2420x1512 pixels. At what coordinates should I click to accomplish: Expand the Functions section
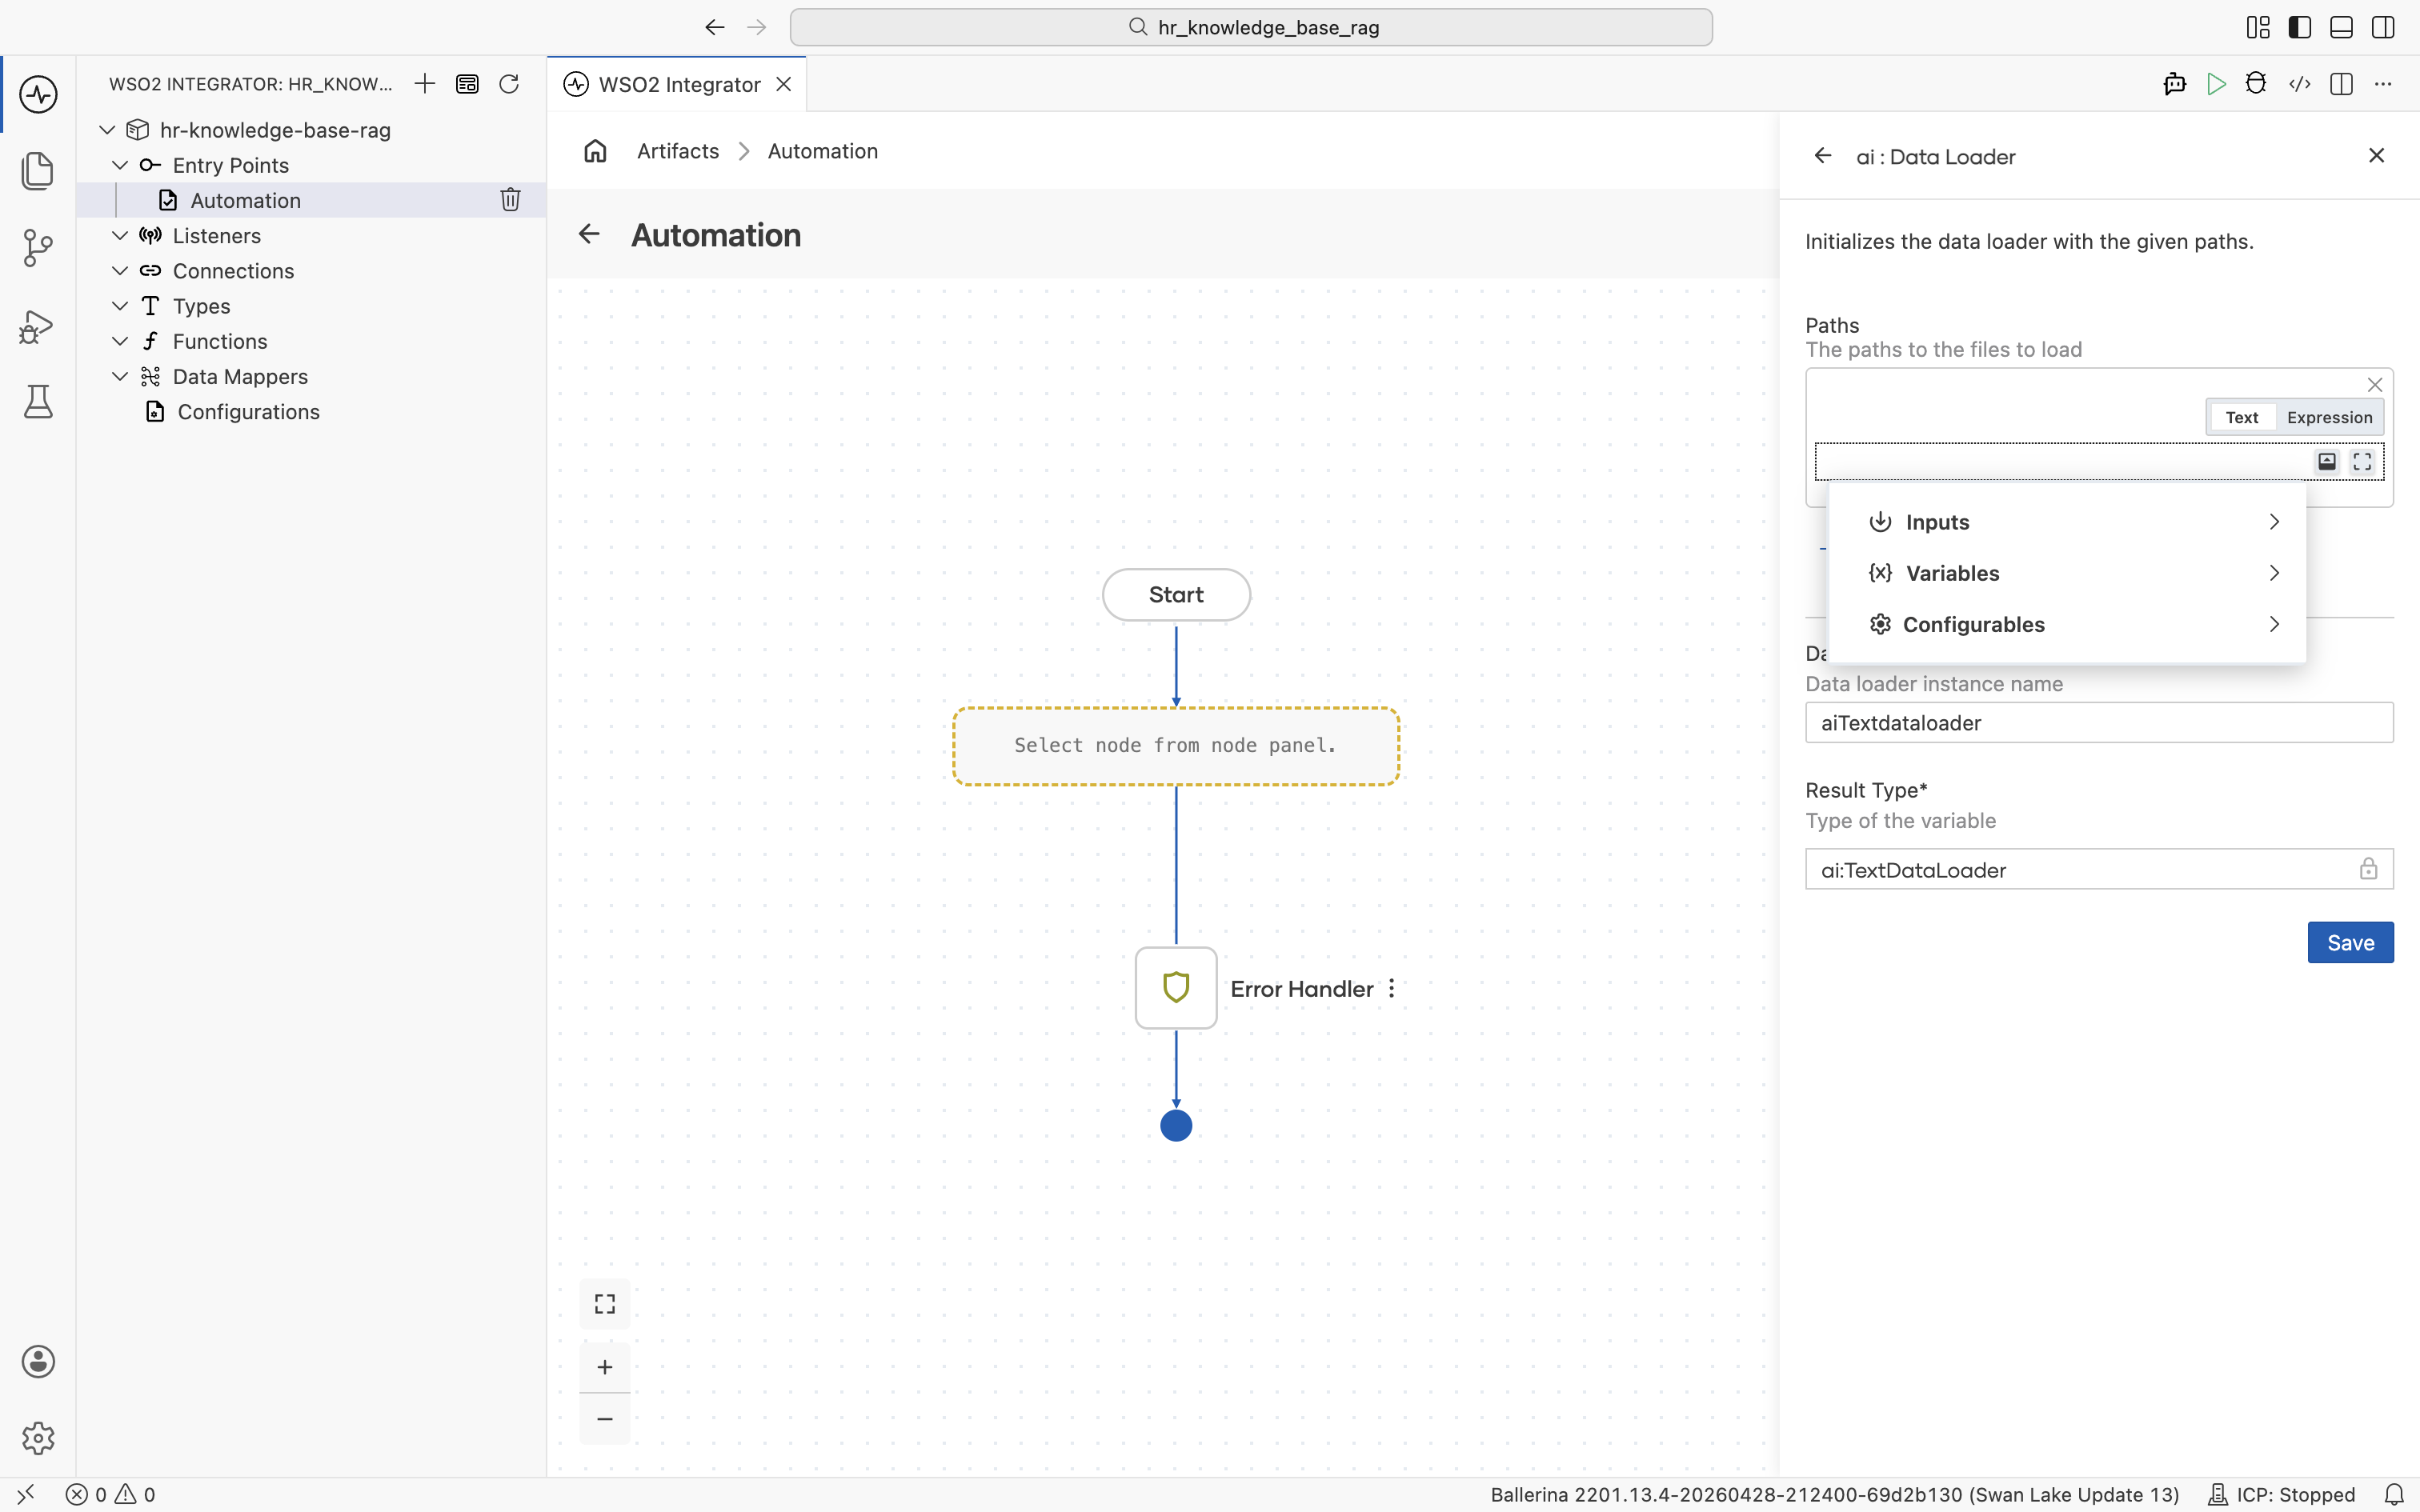120,341
